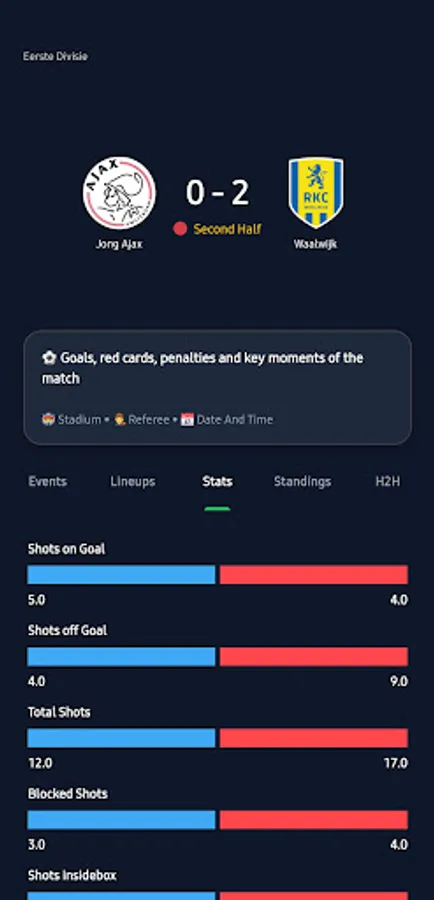Switch to the Lineups tab
The width and height of the screenshot is (434, 900).
coord(133,482)
